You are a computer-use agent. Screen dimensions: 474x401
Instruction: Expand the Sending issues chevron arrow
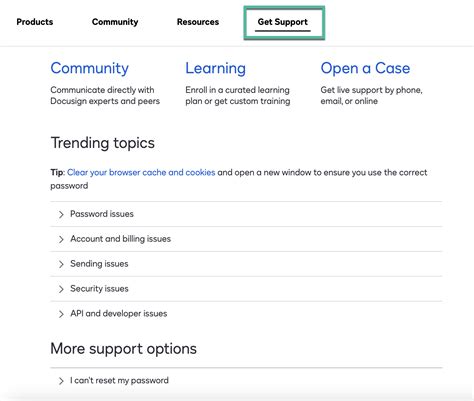point(61,264)
